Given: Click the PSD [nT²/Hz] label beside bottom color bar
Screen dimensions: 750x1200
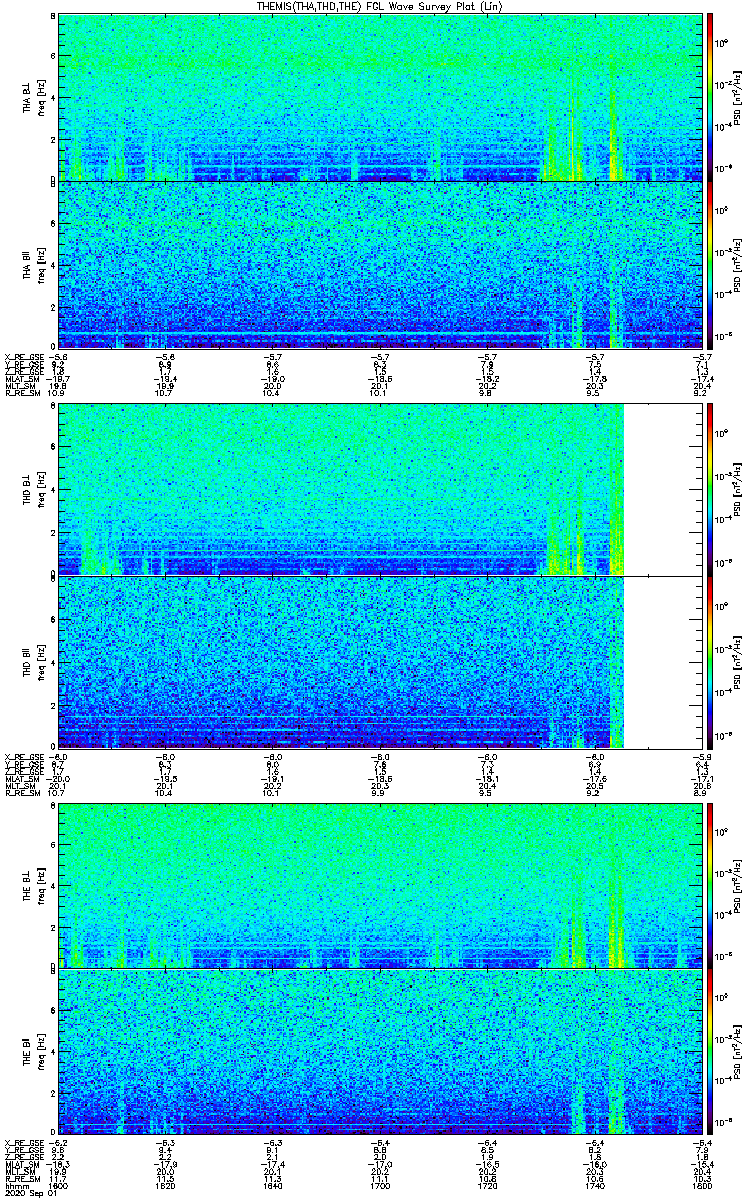Looking at the screenshot, I should pyautogui.click(x=737, y=1052).
